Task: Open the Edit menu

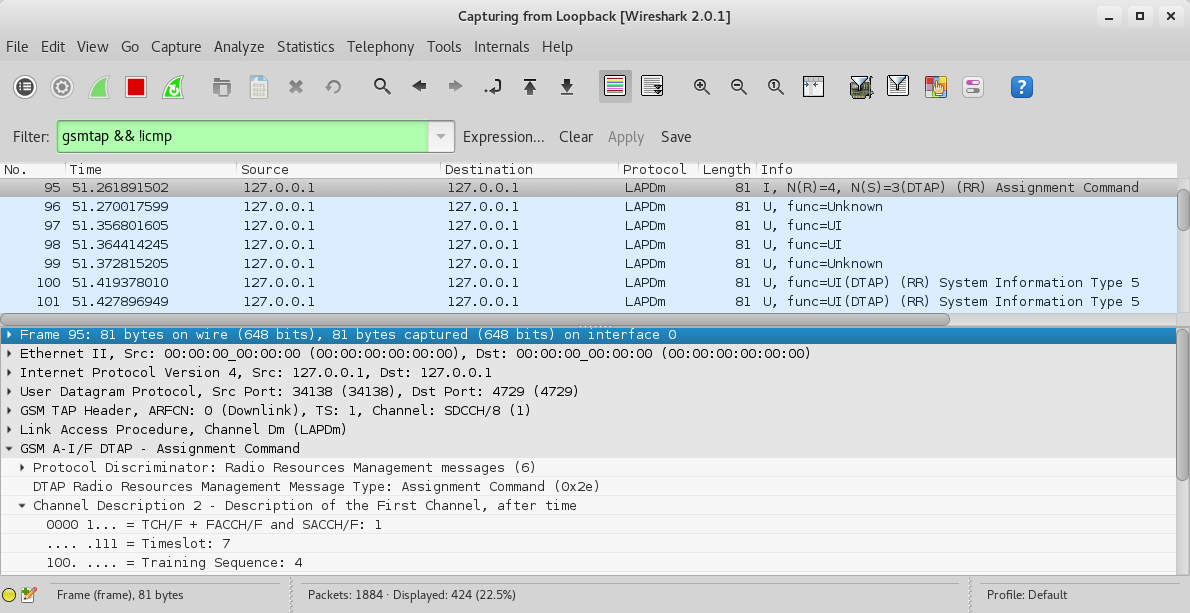Action: click(52, 47)
